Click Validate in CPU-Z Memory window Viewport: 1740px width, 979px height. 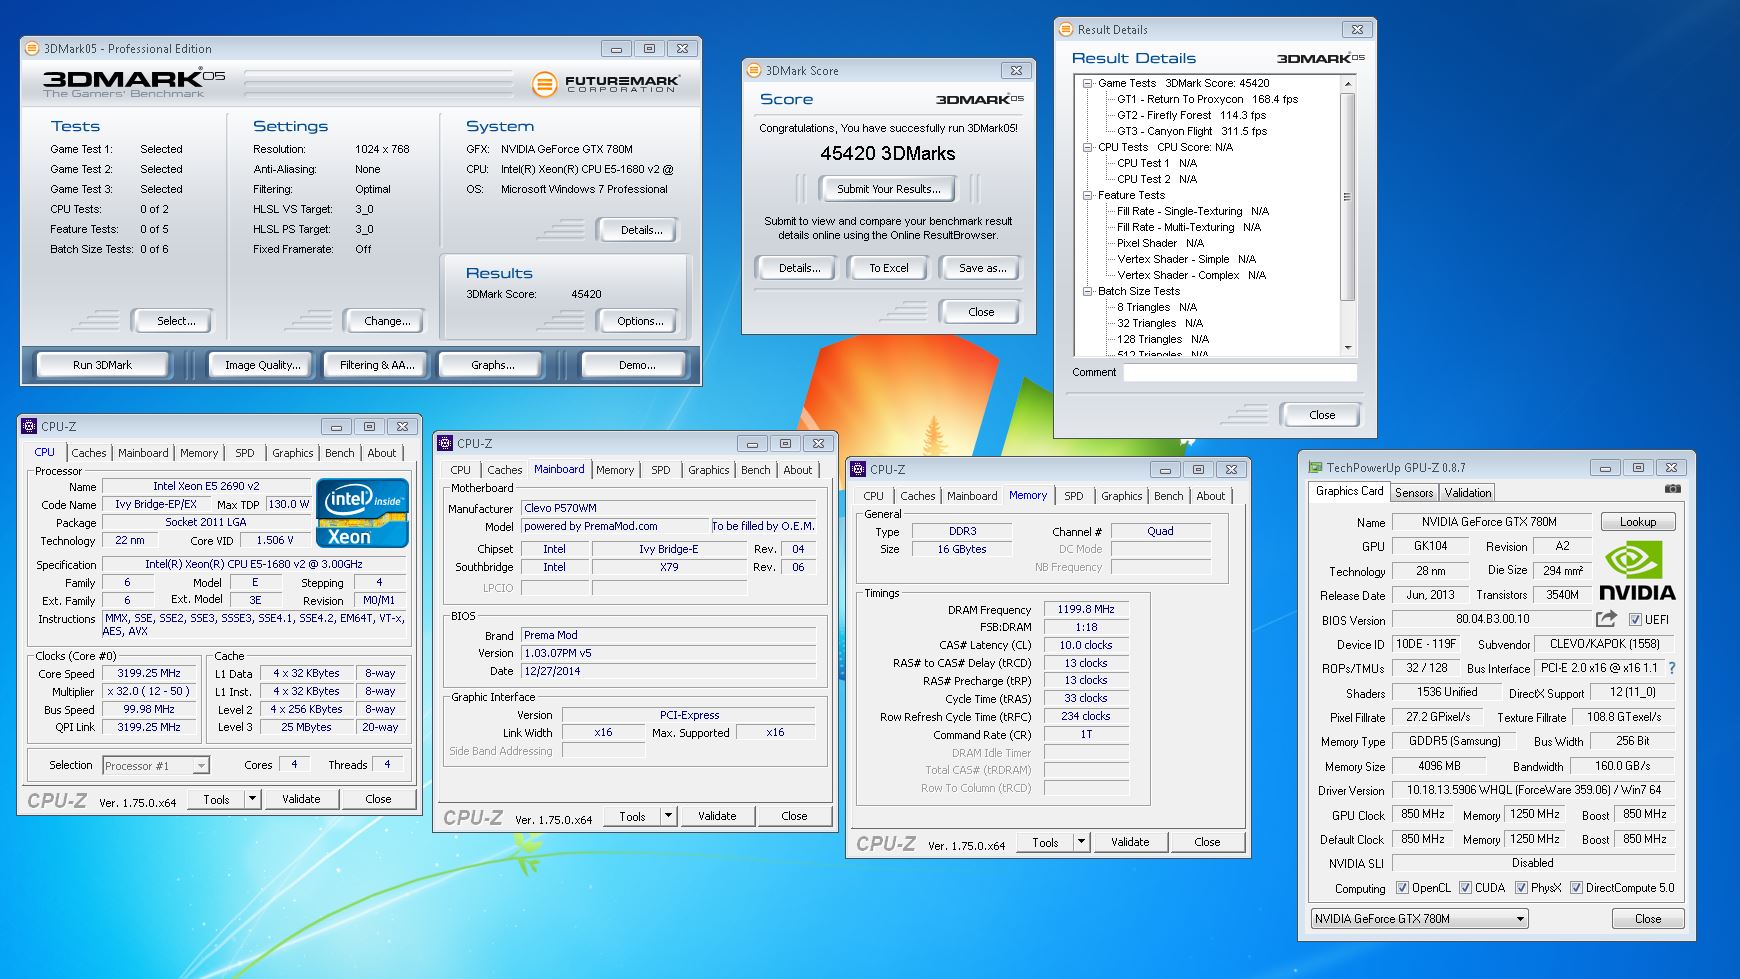pyautogui.click(x=1129, y=842)
